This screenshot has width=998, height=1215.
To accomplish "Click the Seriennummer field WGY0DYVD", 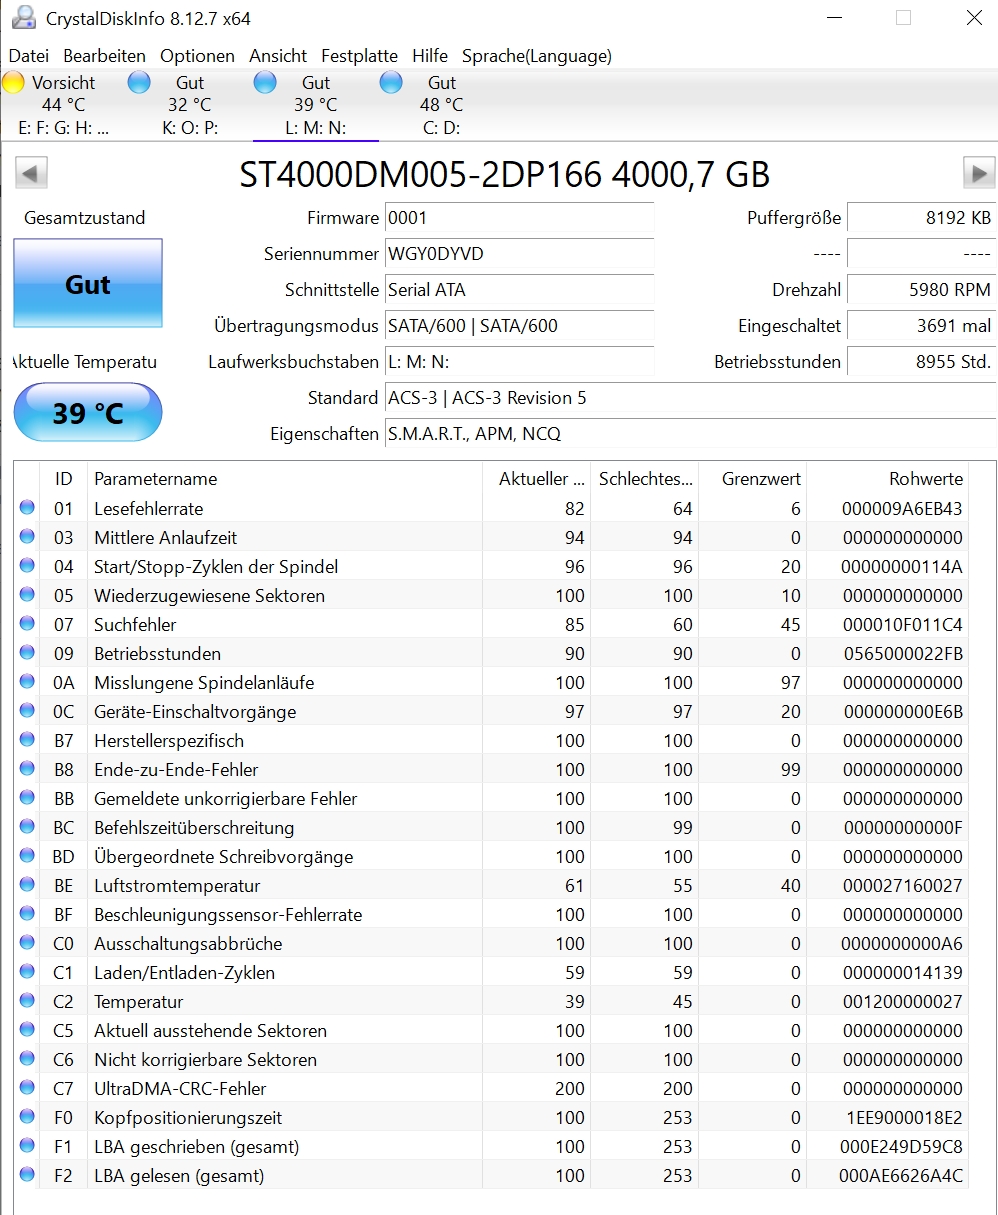I will click(x=519, y=254).
